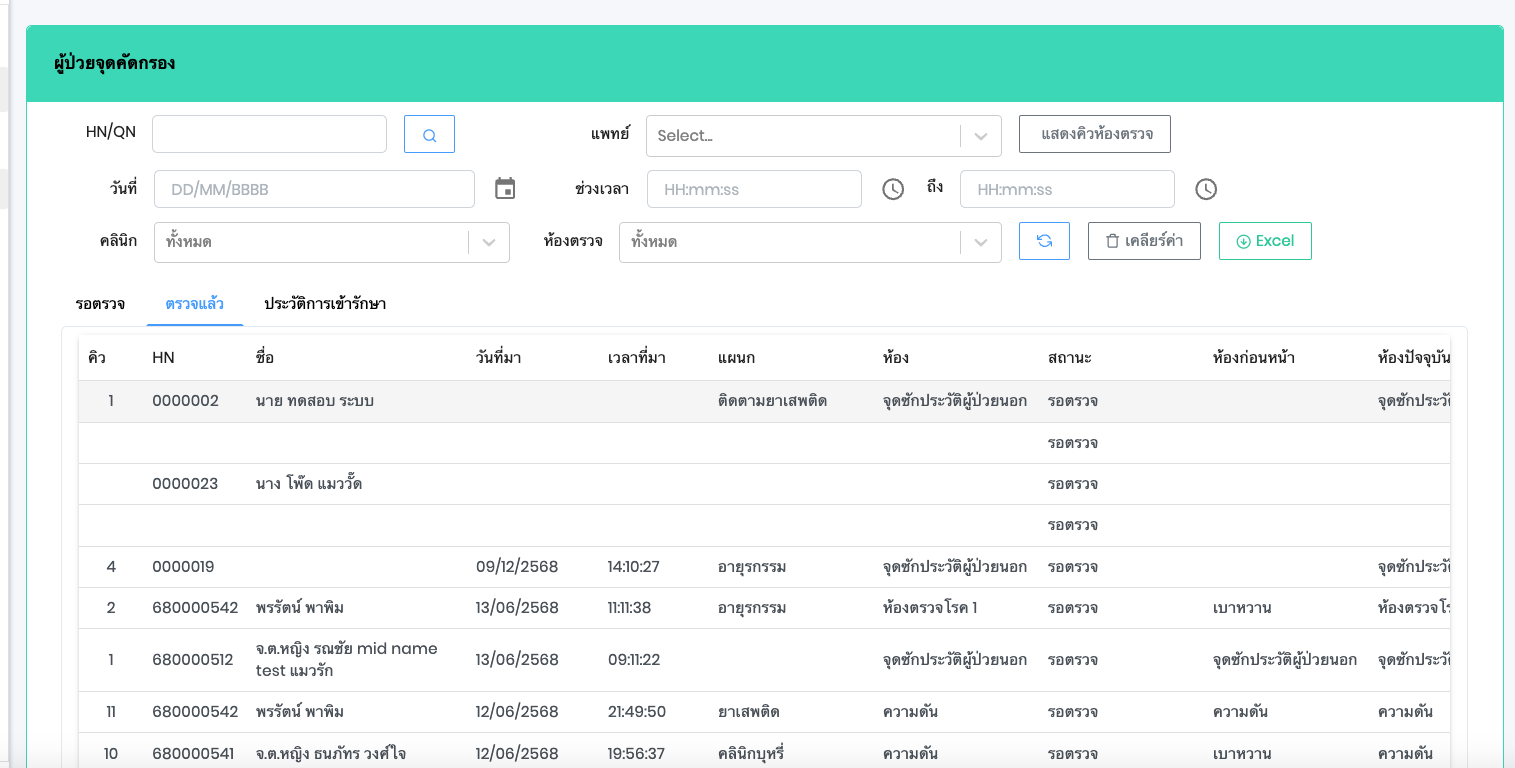1515x768 pixels.
Task: Click time cell 21:49:50
Action: [636, 712]
